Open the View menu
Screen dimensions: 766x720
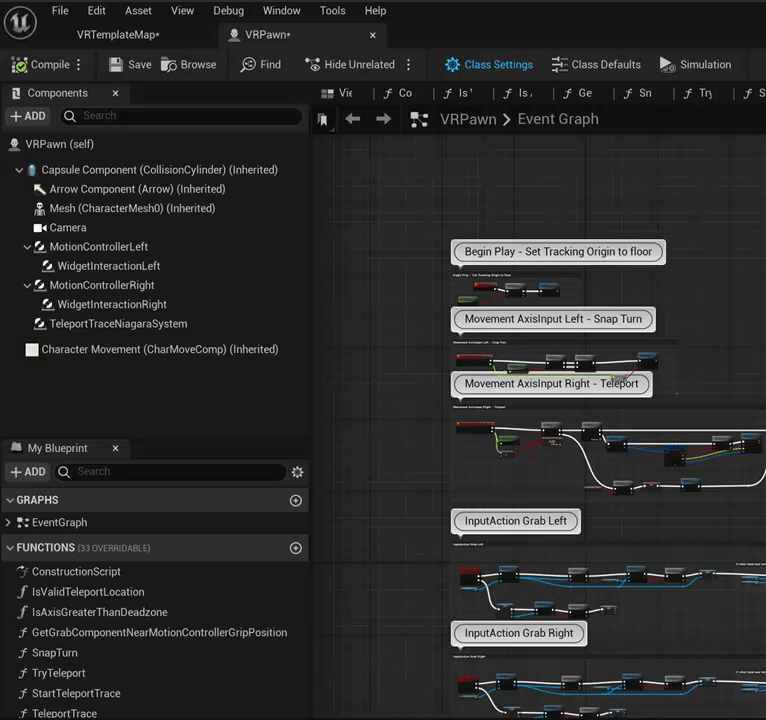click(182, 11)
